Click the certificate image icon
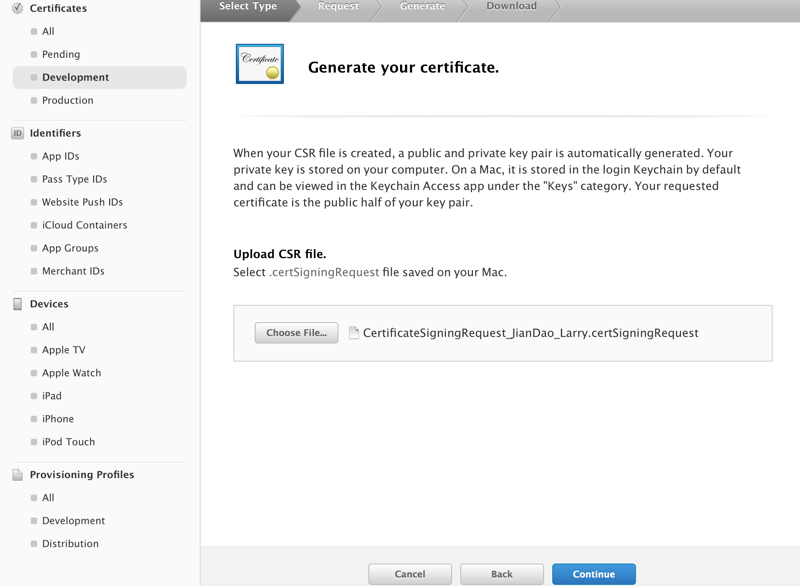 point(260,64)
